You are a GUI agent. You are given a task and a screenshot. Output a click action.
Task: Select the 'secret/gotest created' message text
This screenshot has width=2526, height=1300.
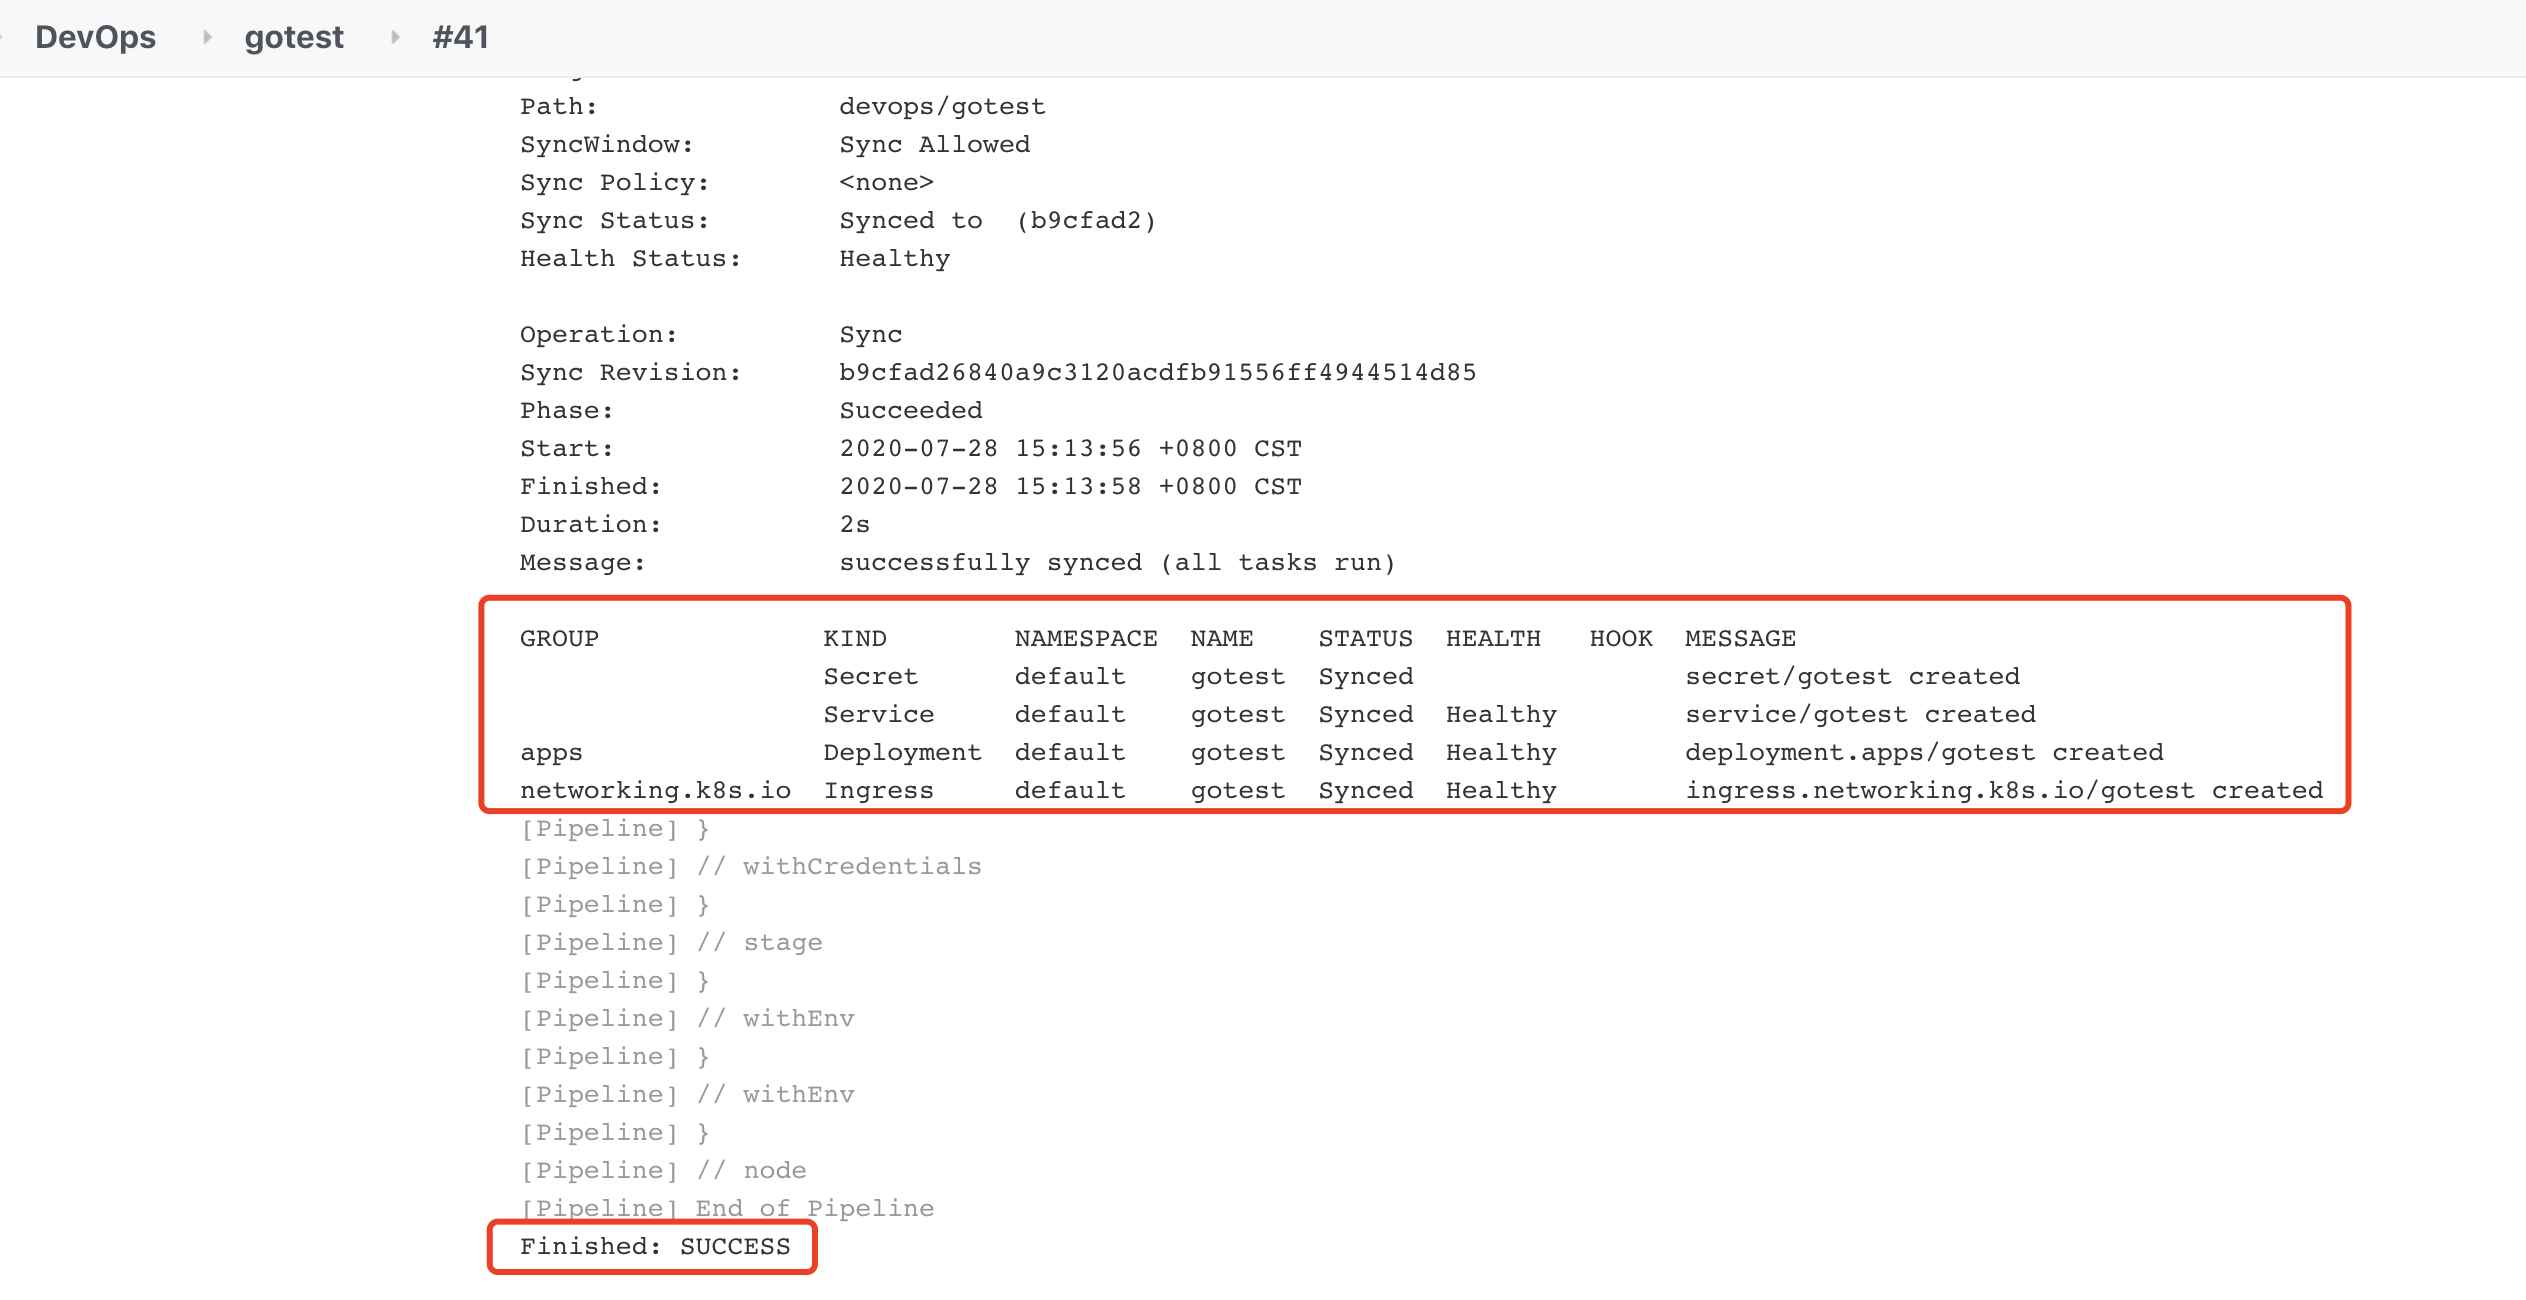coord(1854,676)
